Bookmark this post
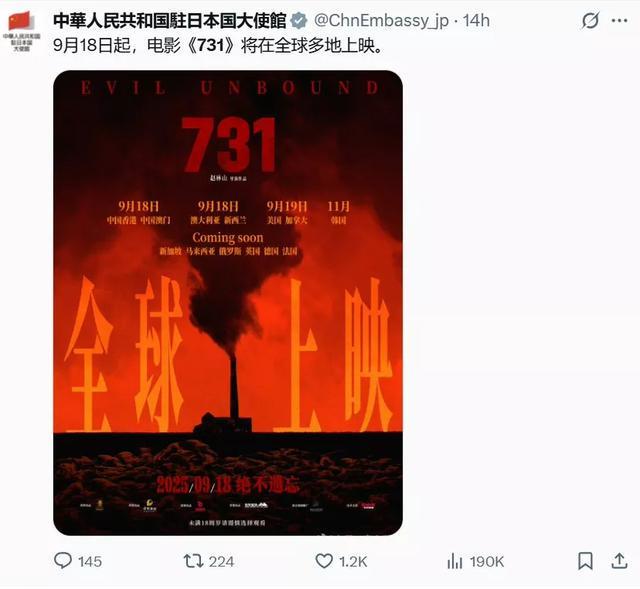Viewport: 640px width, 589px height. click(x=585, y=561)
